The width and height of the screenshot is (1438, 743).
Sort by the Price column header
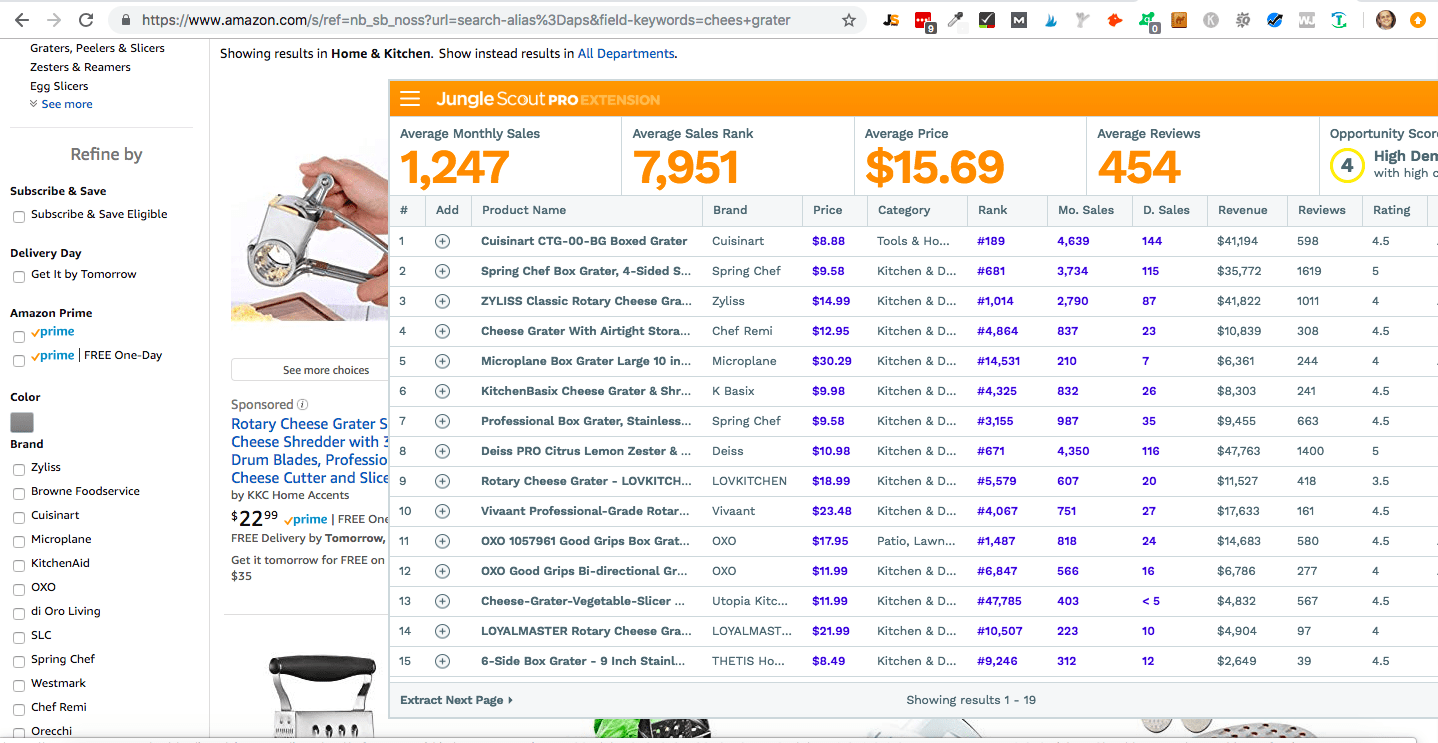tap(827, 210)
